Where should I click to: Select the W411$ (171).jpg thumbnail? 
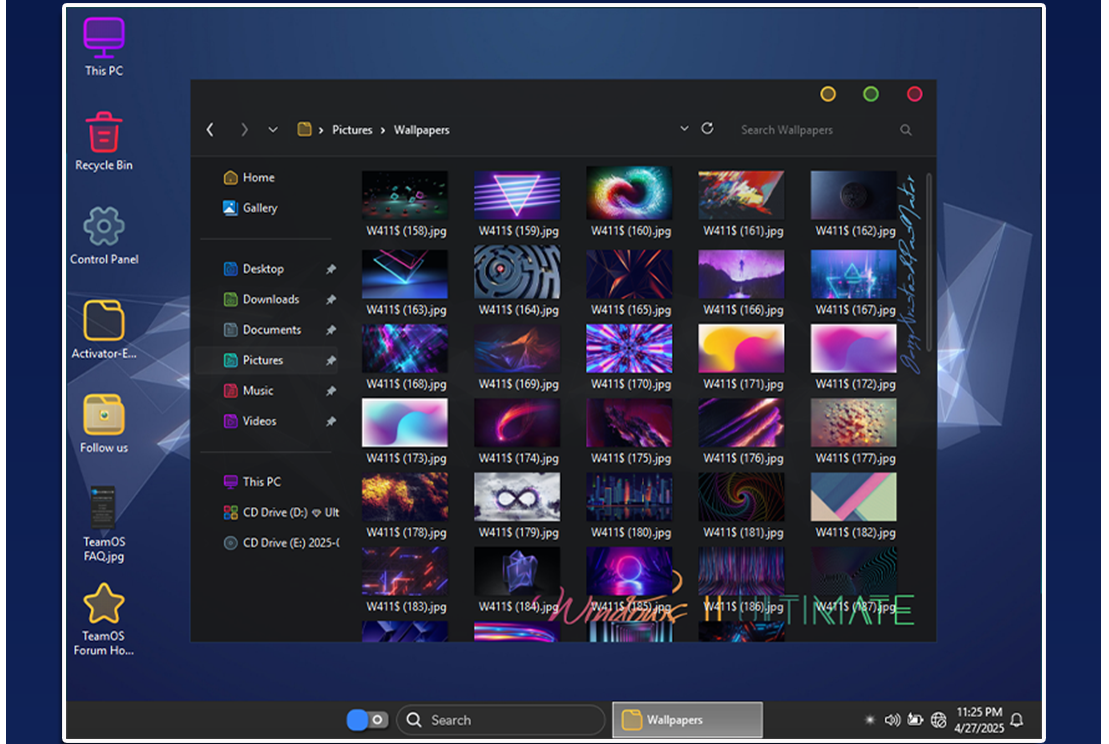pos(741,349)
